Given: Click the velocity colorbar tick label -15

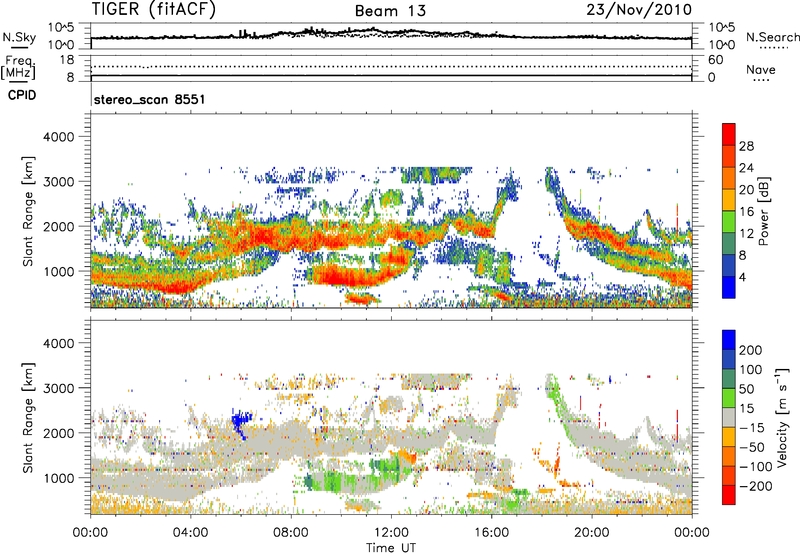Looking at the screenshot, I should tap(751, 427).
